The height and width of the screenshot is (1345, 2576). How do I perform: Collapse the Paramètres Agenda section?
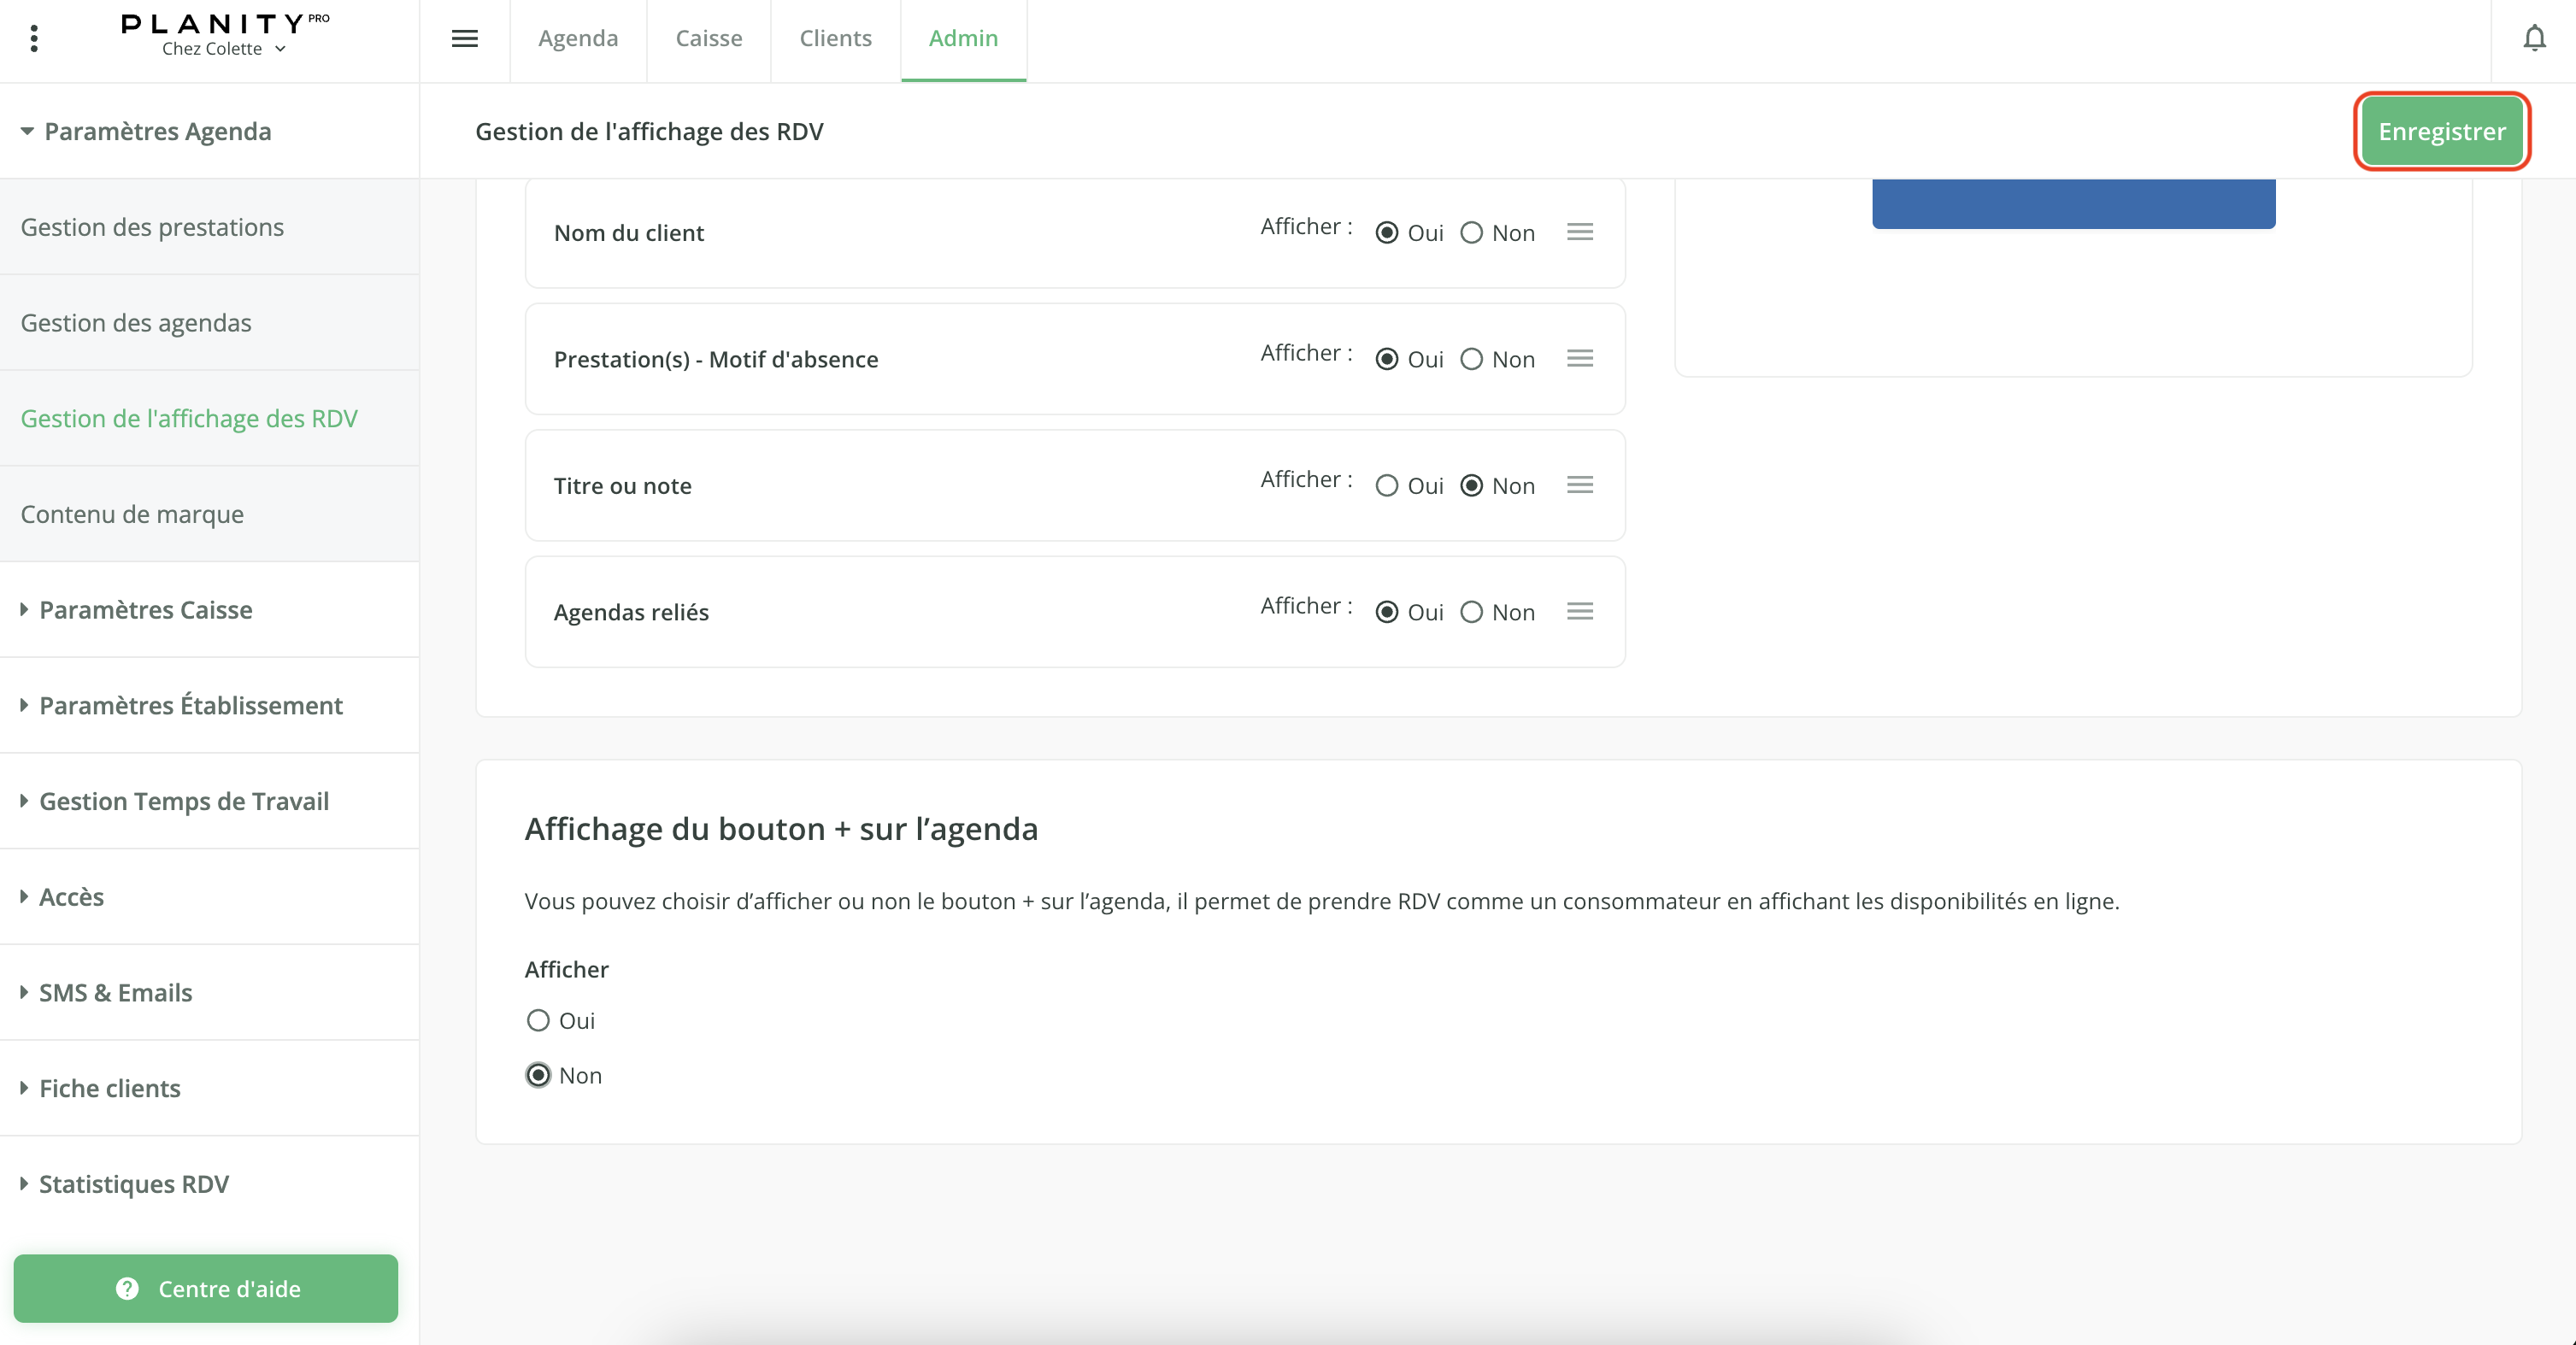(x=157, y=132)
